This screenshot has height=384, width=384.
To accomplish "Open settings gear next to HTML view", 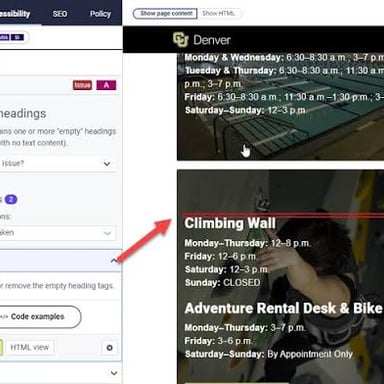I will click(x=109, y=348).
